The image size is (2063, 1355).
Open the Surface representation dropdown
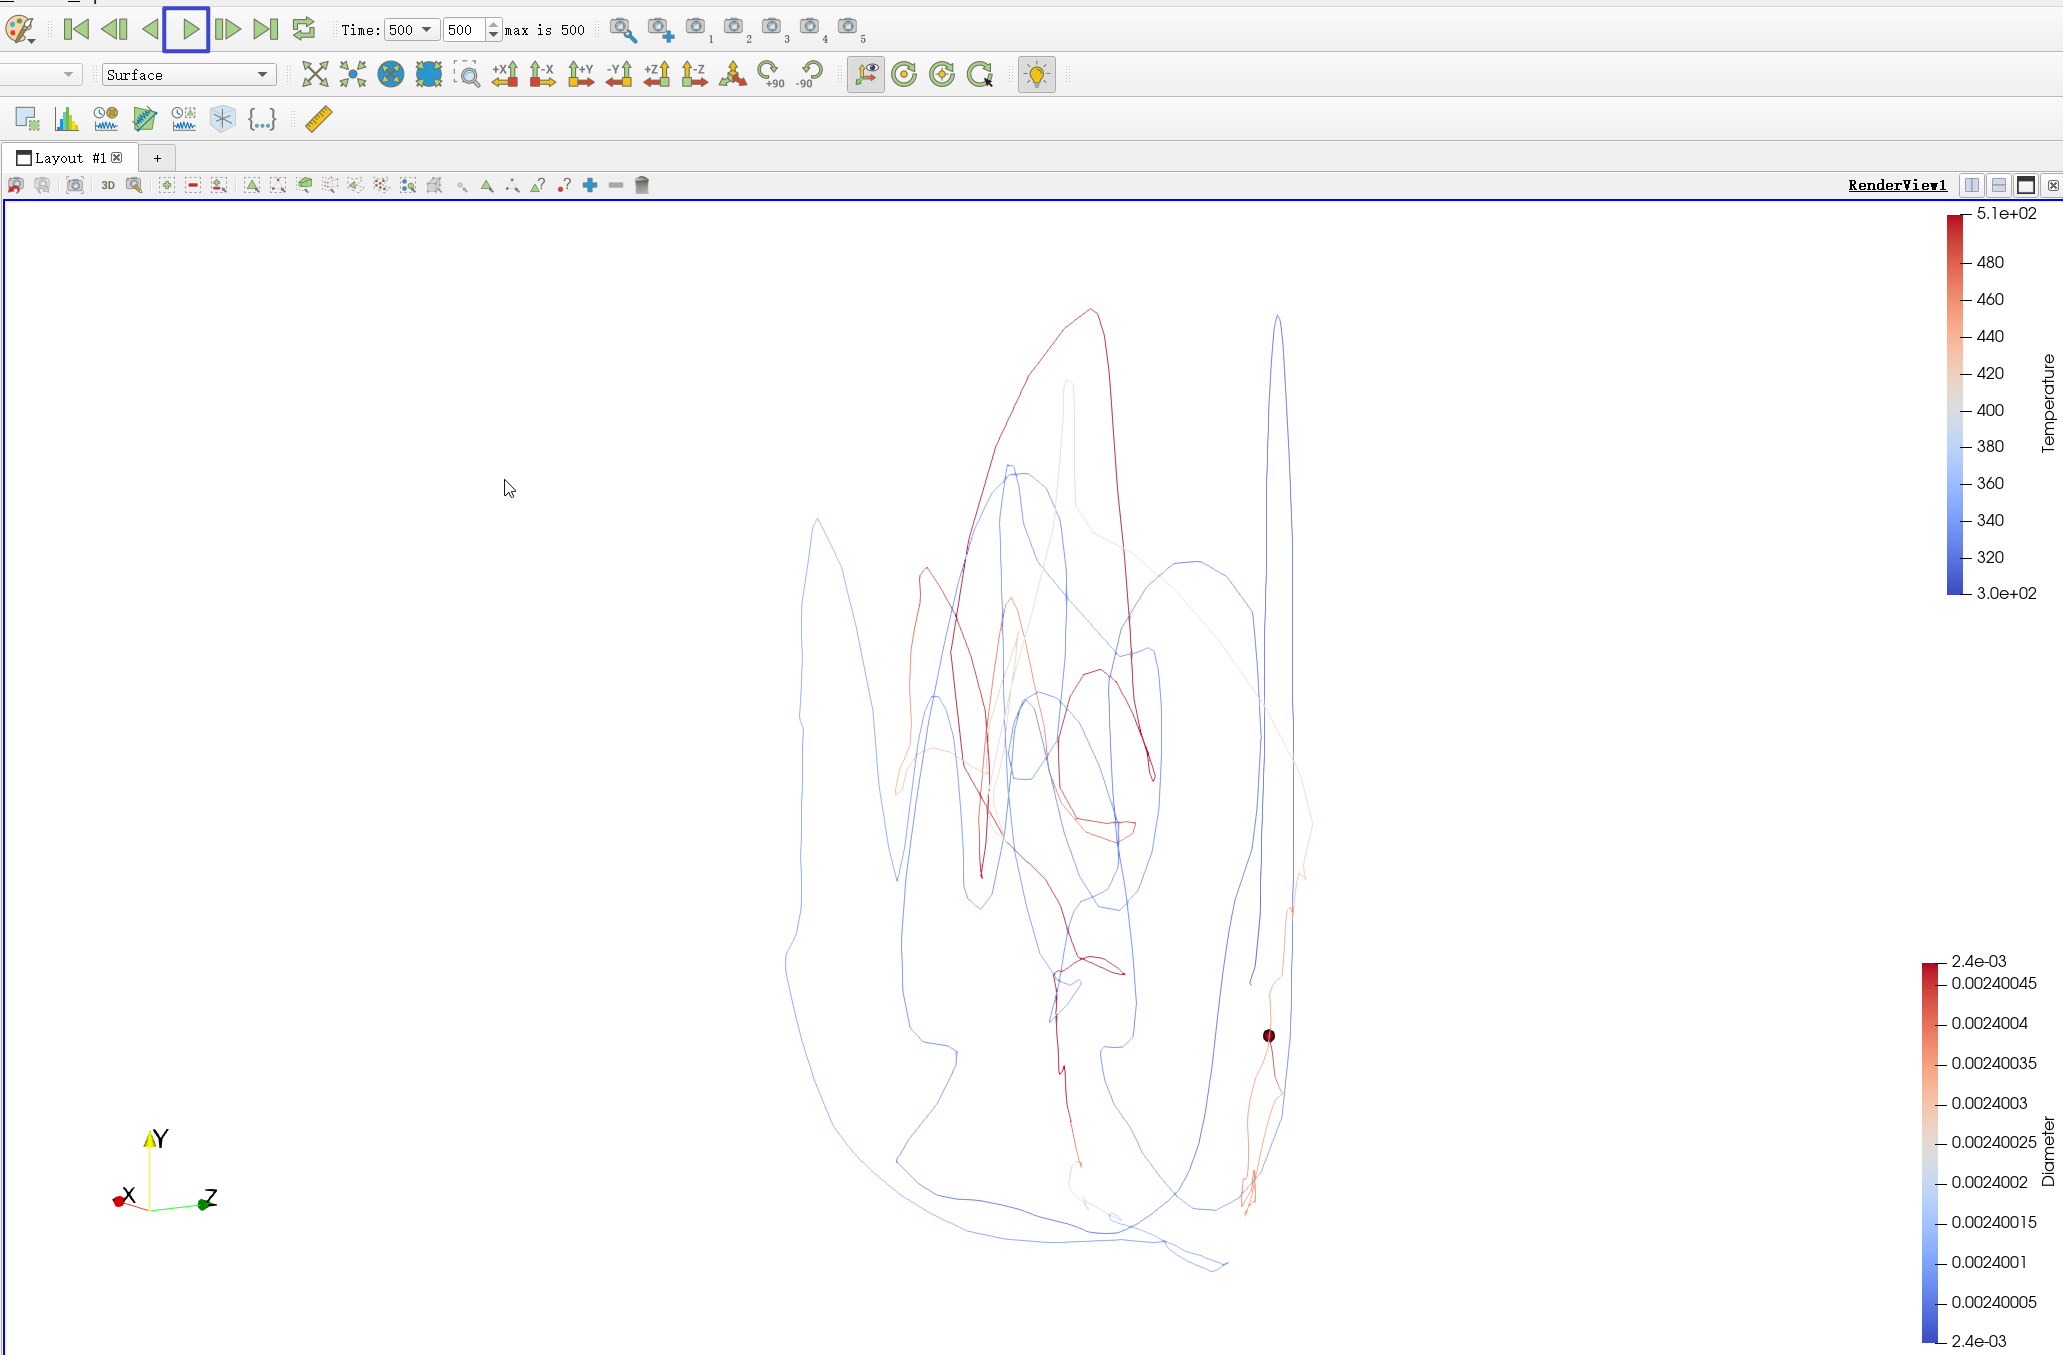pos(188,75)
